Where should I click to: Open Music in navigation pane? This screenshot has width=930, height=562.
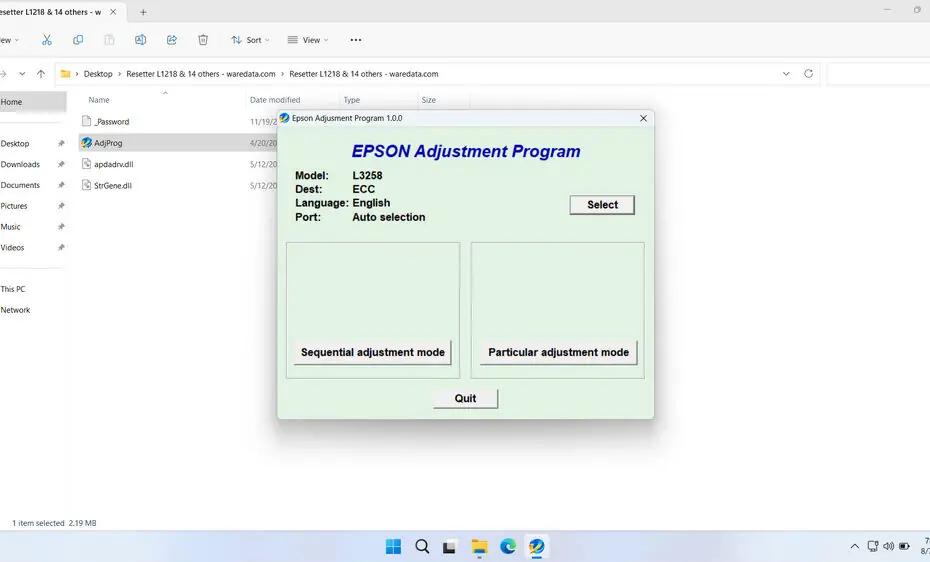click(10, 226)
